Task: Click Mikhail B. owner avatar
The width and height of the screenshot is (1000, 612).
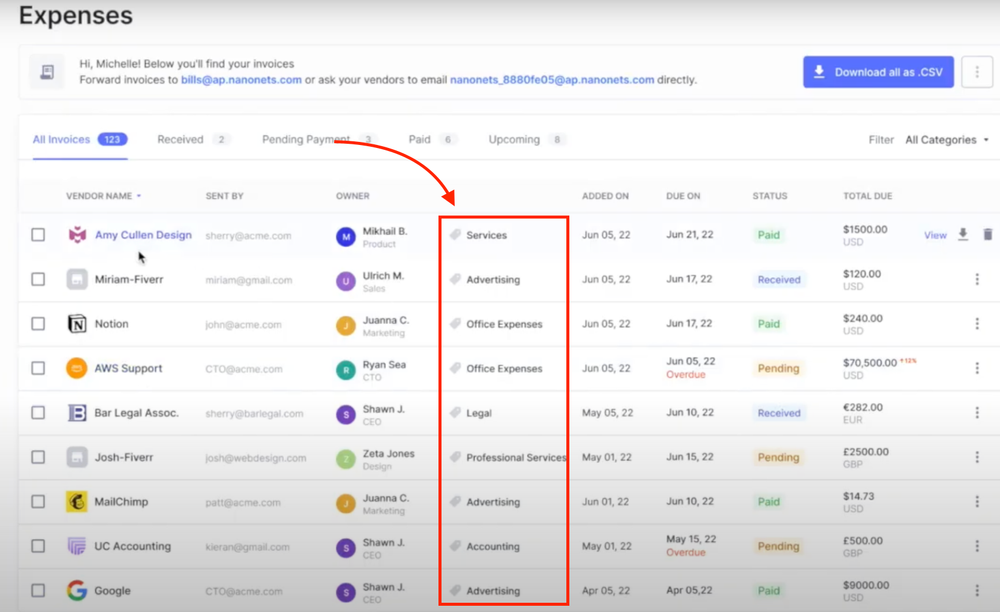Action: (346, 236)
